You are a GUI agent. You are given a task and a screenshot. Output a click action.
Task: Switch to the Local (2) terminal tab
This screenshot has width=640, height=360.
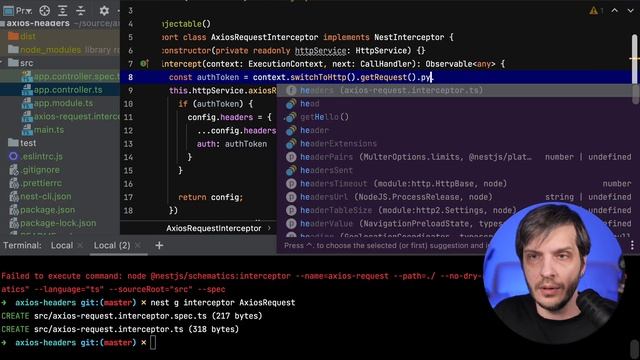tap(112, 245)
